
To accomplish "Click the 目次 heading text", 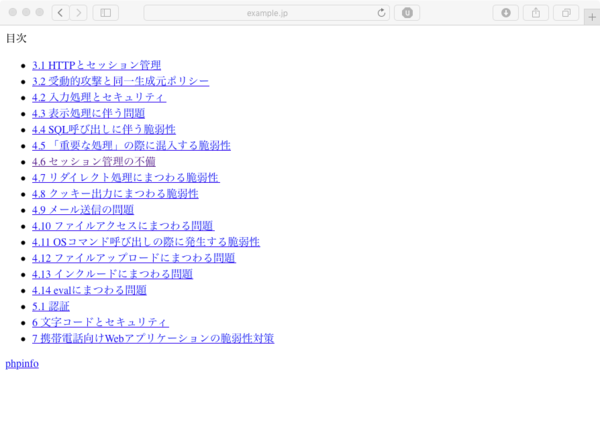I will pyautogui.click(x=16, y=38).
